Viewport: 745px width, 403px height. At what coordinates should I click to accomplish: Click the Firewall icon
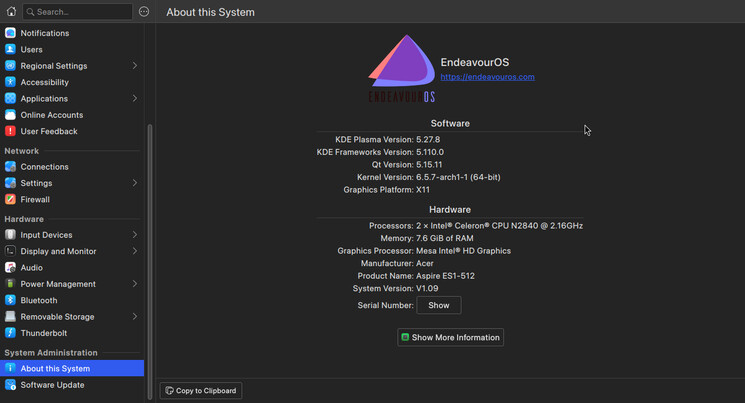click(10, 199)
